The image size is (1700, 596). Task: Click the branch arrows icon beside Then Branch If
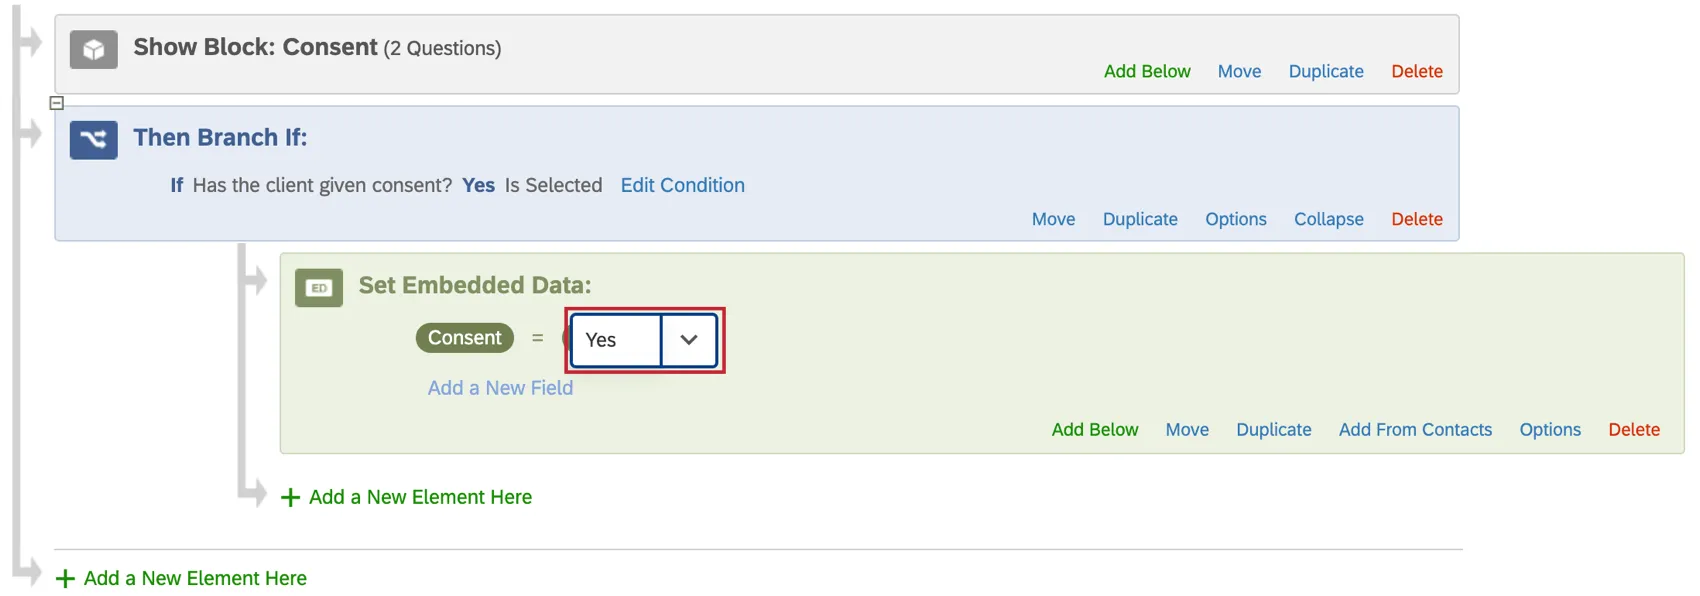[93, 139]
